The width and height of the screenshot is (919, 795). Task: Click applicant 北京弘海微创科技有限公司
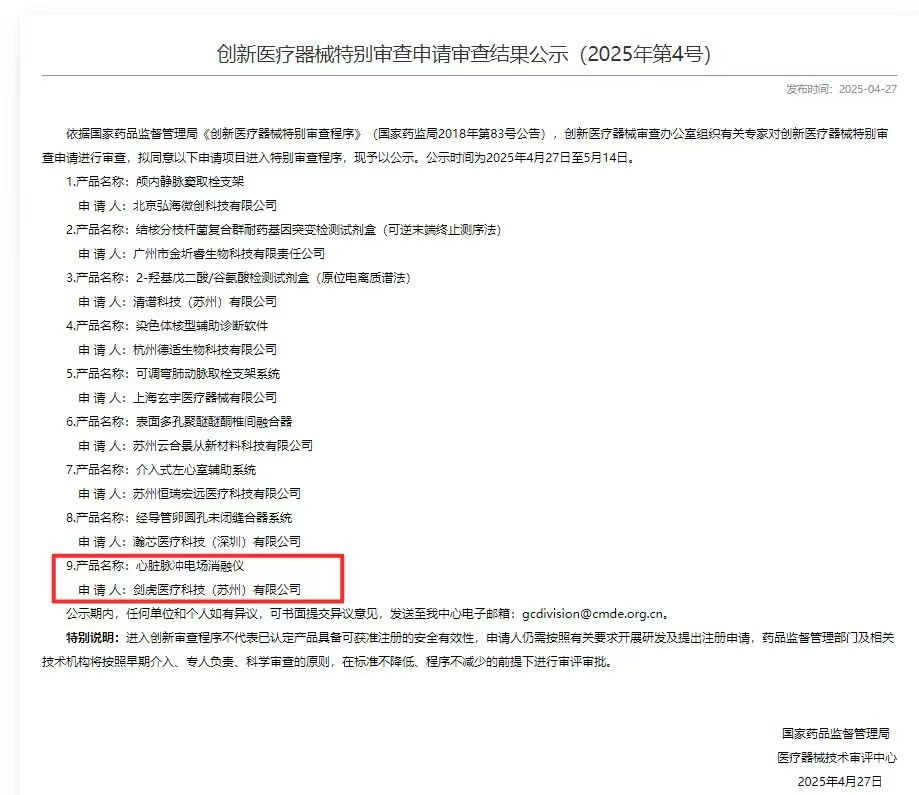(205, 206)
